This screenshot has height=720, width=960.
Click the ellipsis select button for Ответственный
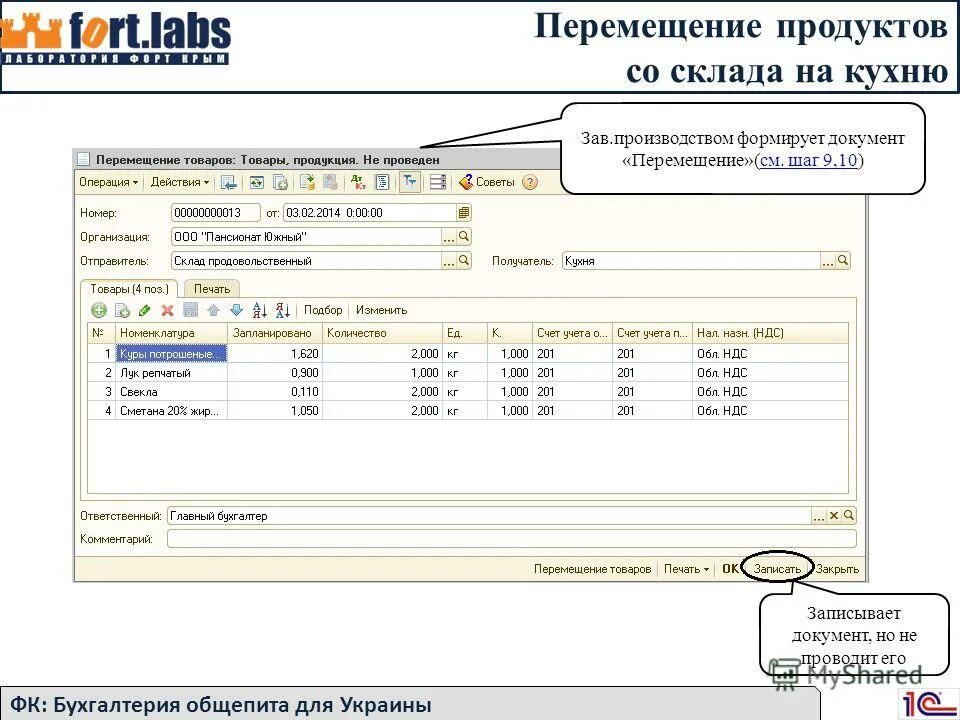[819, 516]
